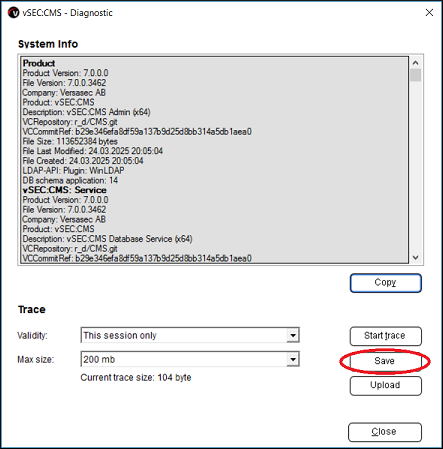Save the trace file
The height and width of the screenshot is (449, 443).
[386, 361]
